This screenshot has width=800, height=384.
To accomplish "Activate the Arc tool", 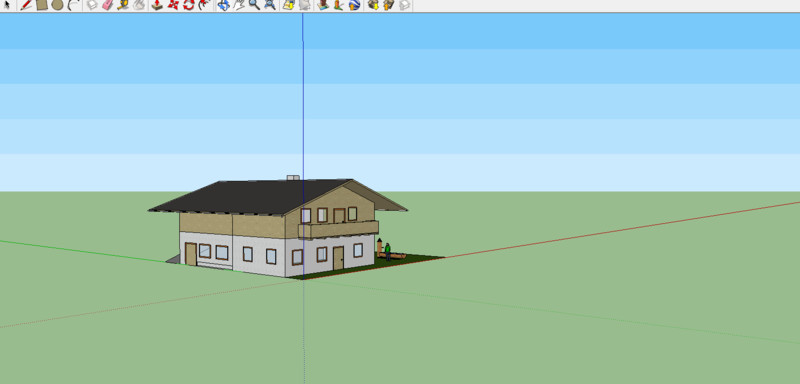I will (73, 5).
